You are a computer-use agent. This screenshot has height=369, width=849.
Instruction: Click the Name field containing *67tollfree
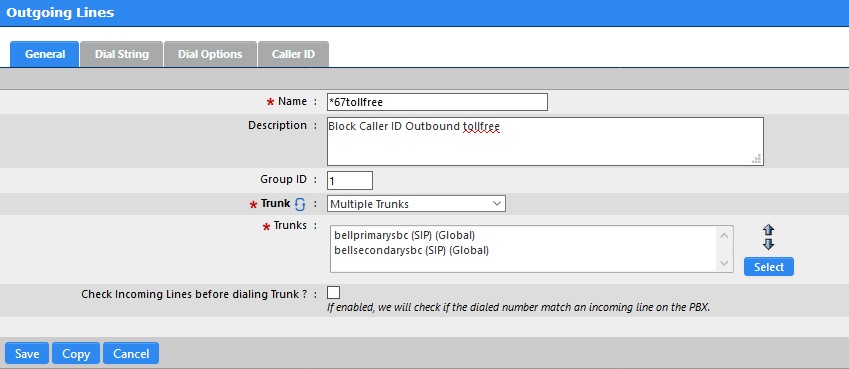coord(437,102)
